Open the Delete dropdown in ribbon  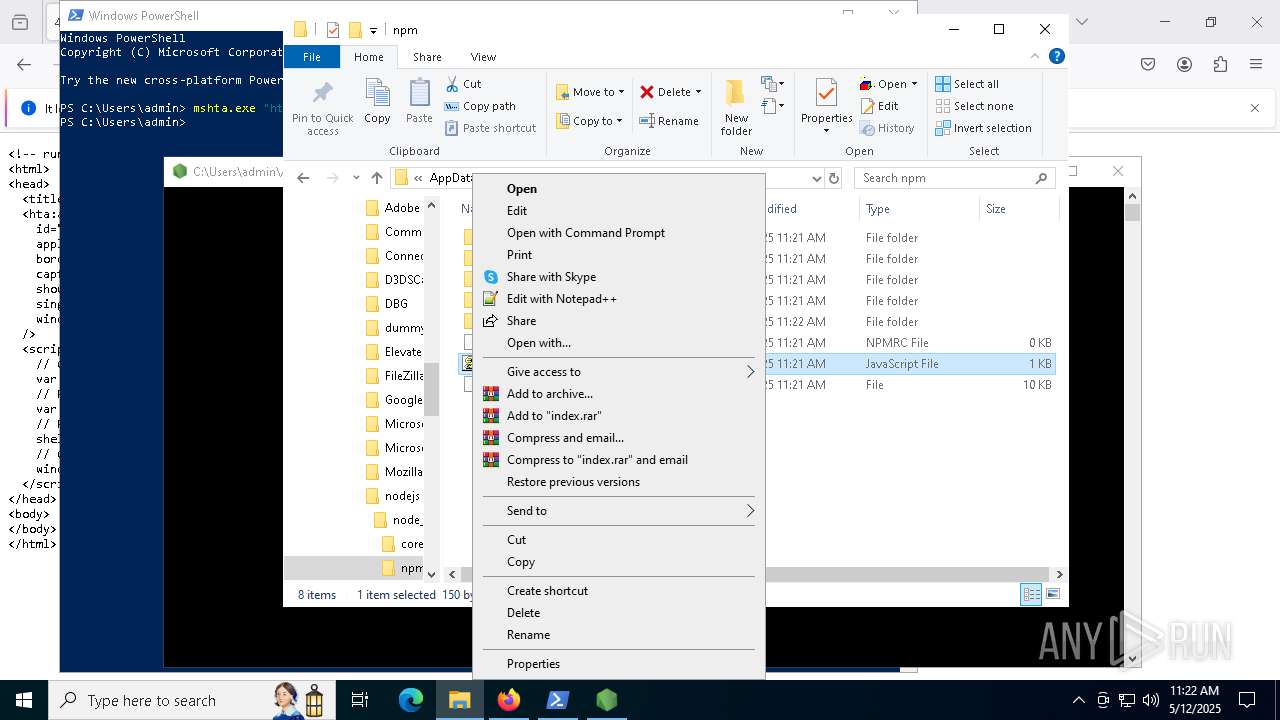(x=671, y=92)
